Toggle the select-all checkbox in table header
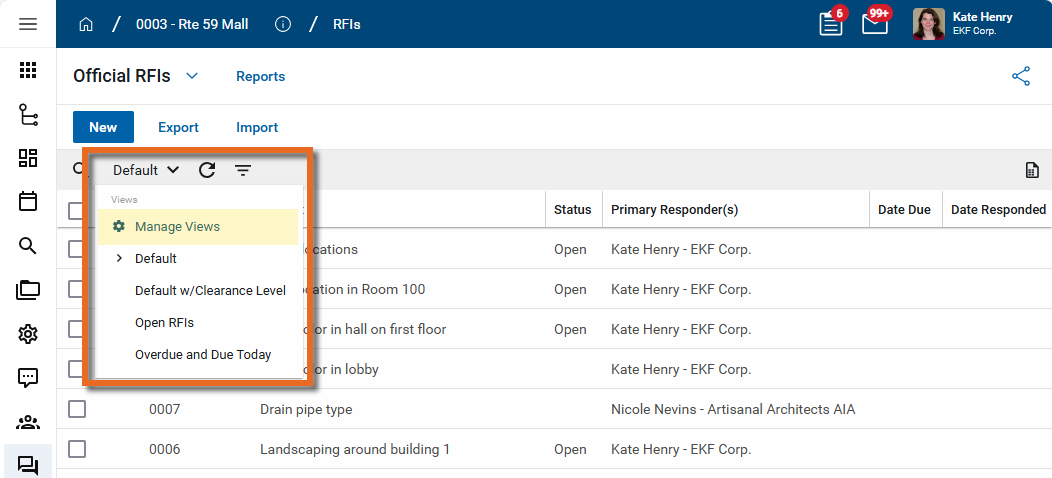 tap(77, 210)
